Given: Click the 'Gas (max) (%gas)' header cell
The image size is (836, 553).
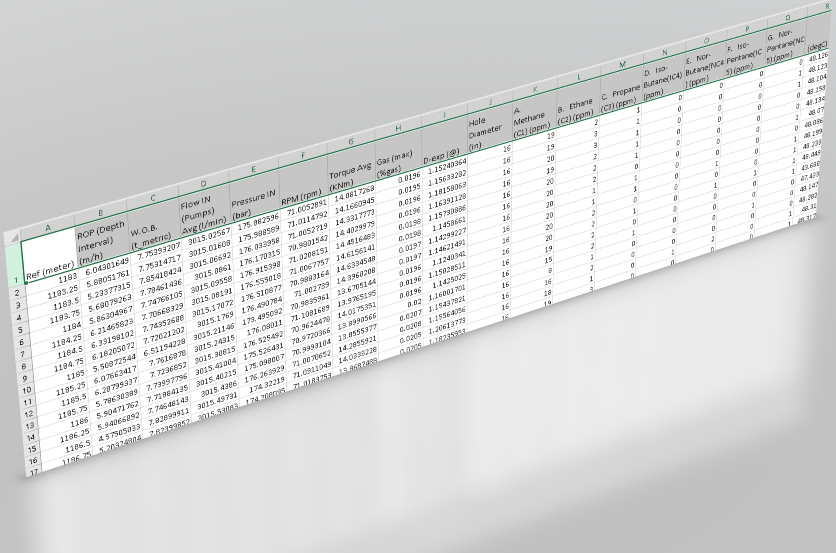Looking at the screenshot, I should 398,156.
